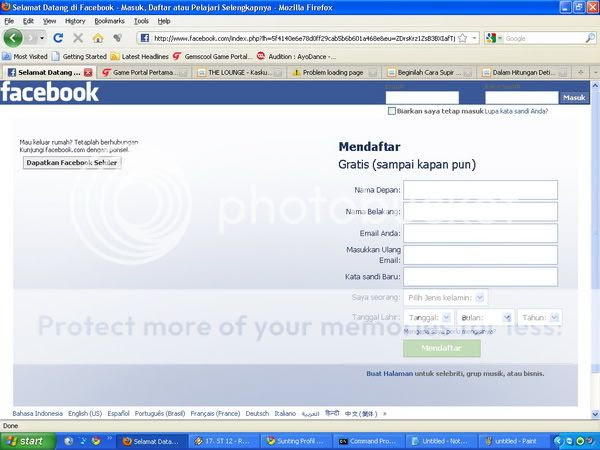The height and width of the screenshot is (450, 600).
Task: Click the green Mendaftar button
Action: (442, 348)
